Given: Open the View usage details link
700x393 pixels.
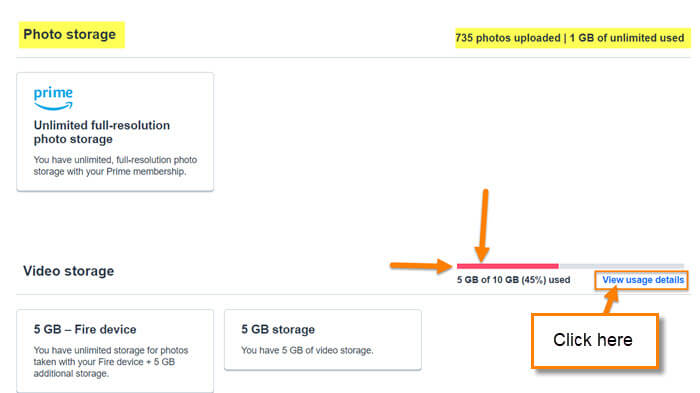Looking at the screenshot, I should coord(642,280).
